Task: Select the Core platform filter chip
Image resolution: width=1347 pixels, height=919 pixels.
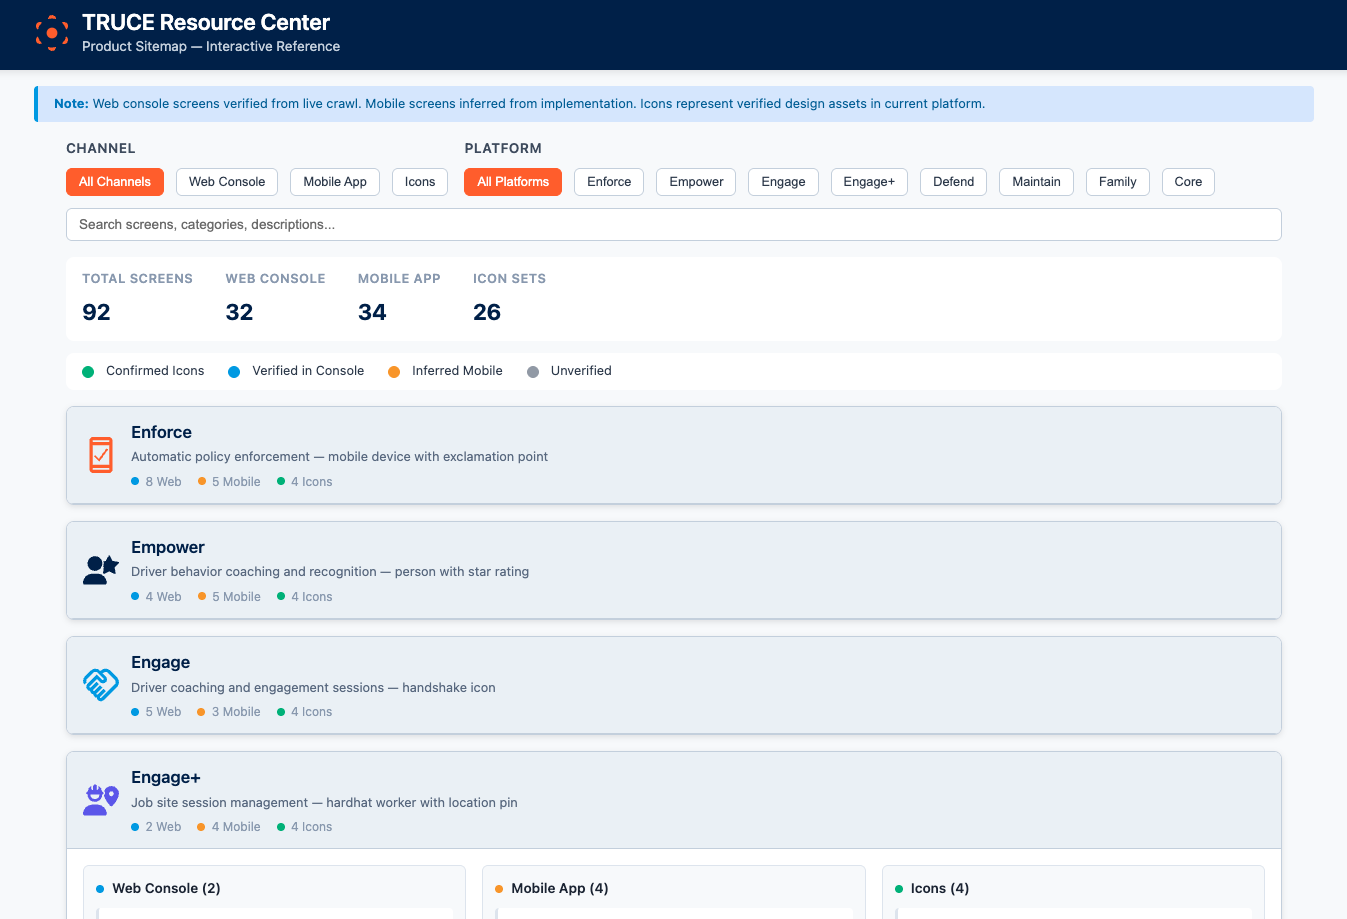Action: 1188,182
